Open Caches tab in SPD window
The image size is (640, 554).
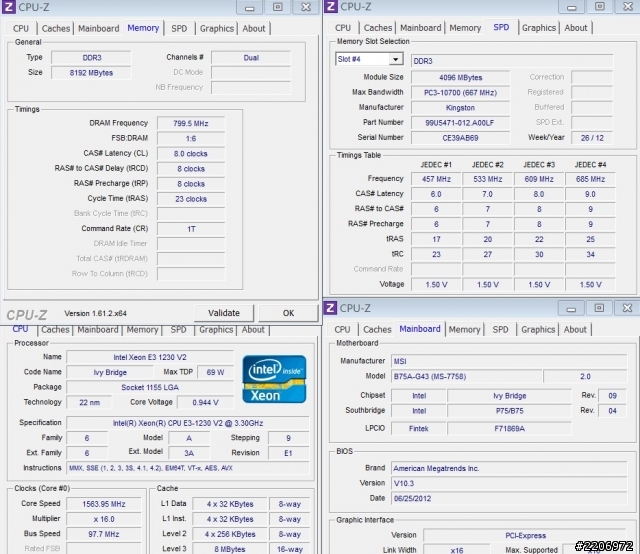pos(378,28)
